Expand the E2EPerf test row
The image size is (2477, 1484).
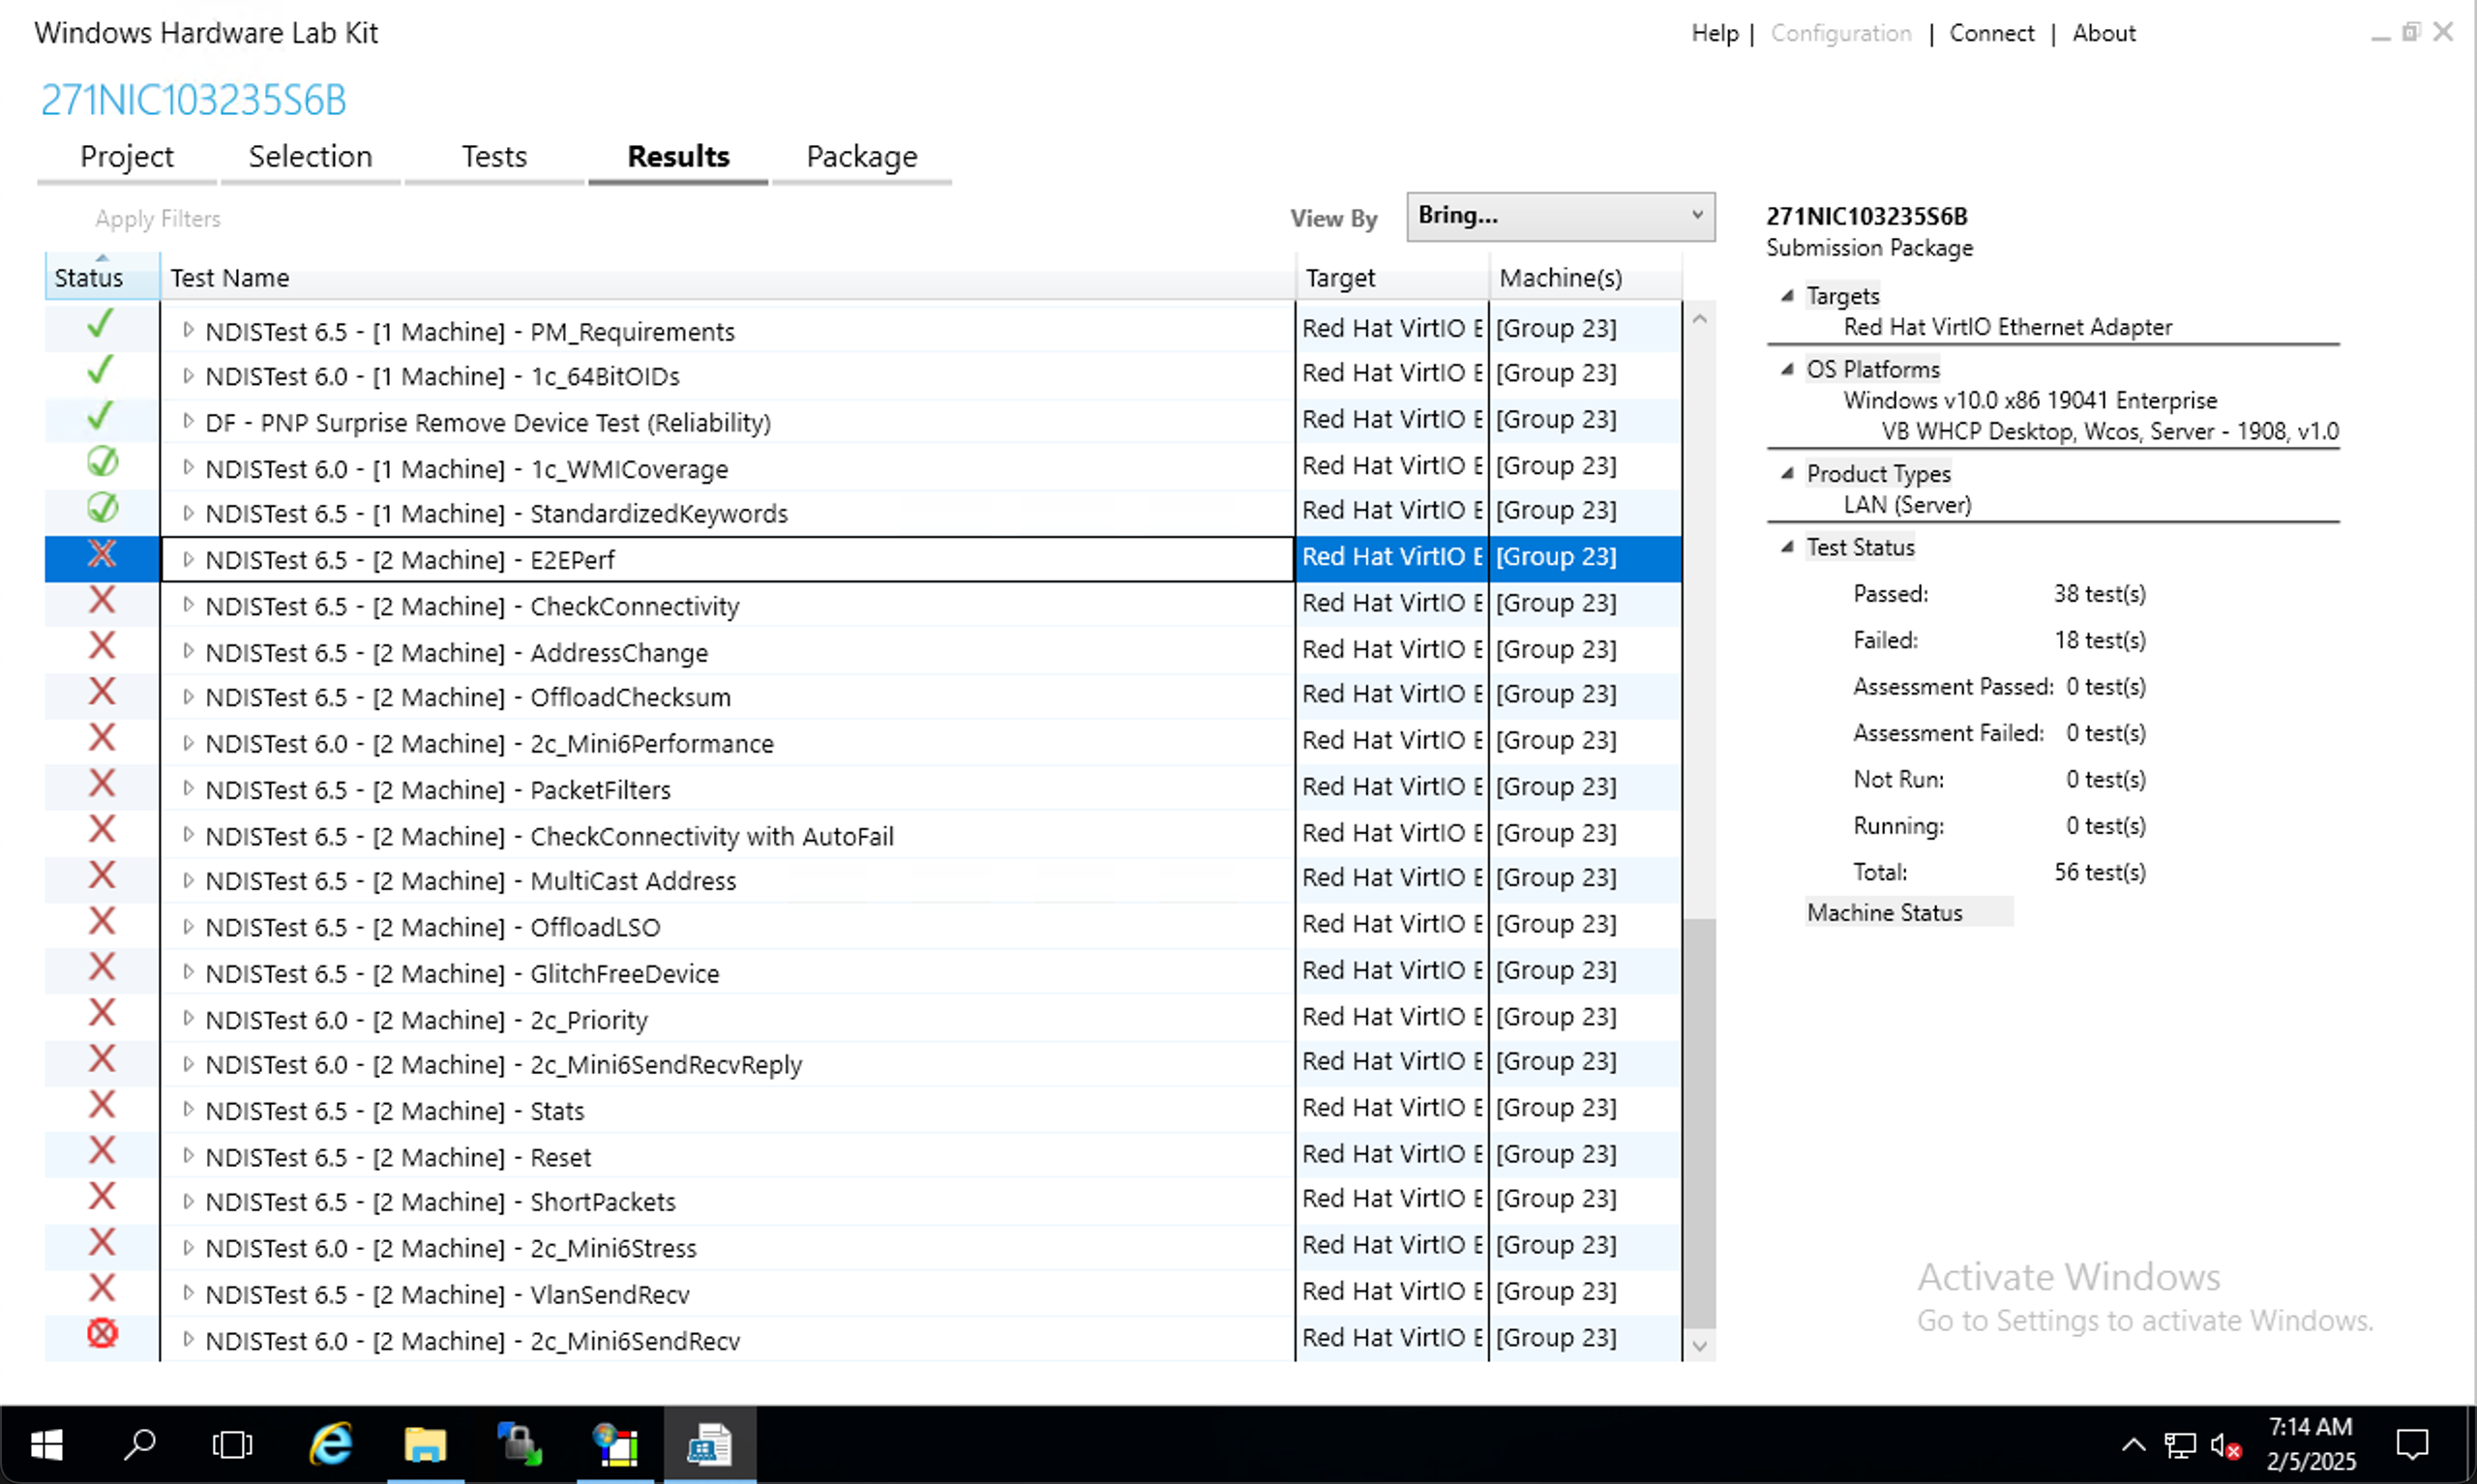[x=188, y=560]
